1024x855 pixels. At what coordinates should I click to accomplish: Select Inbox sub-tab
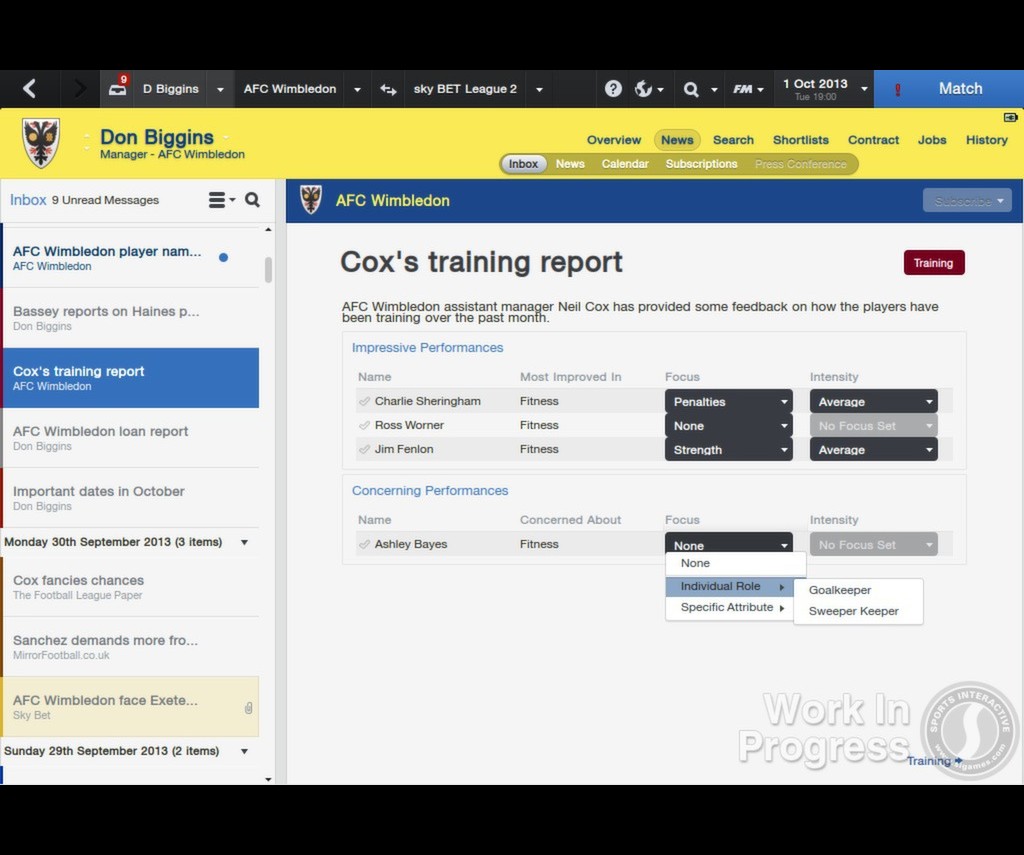pos(523,164)
